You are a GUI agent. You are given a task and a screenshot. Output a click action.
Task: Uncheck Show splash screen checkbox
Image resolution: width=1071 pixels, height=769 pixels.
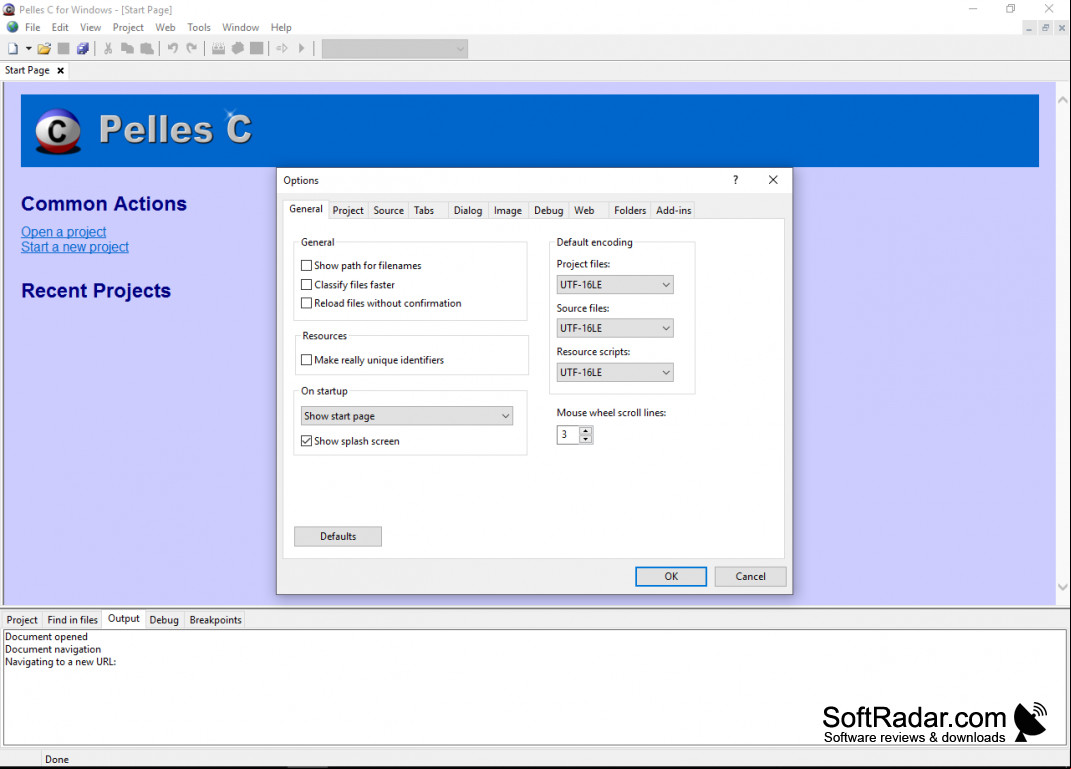[307, 441]
